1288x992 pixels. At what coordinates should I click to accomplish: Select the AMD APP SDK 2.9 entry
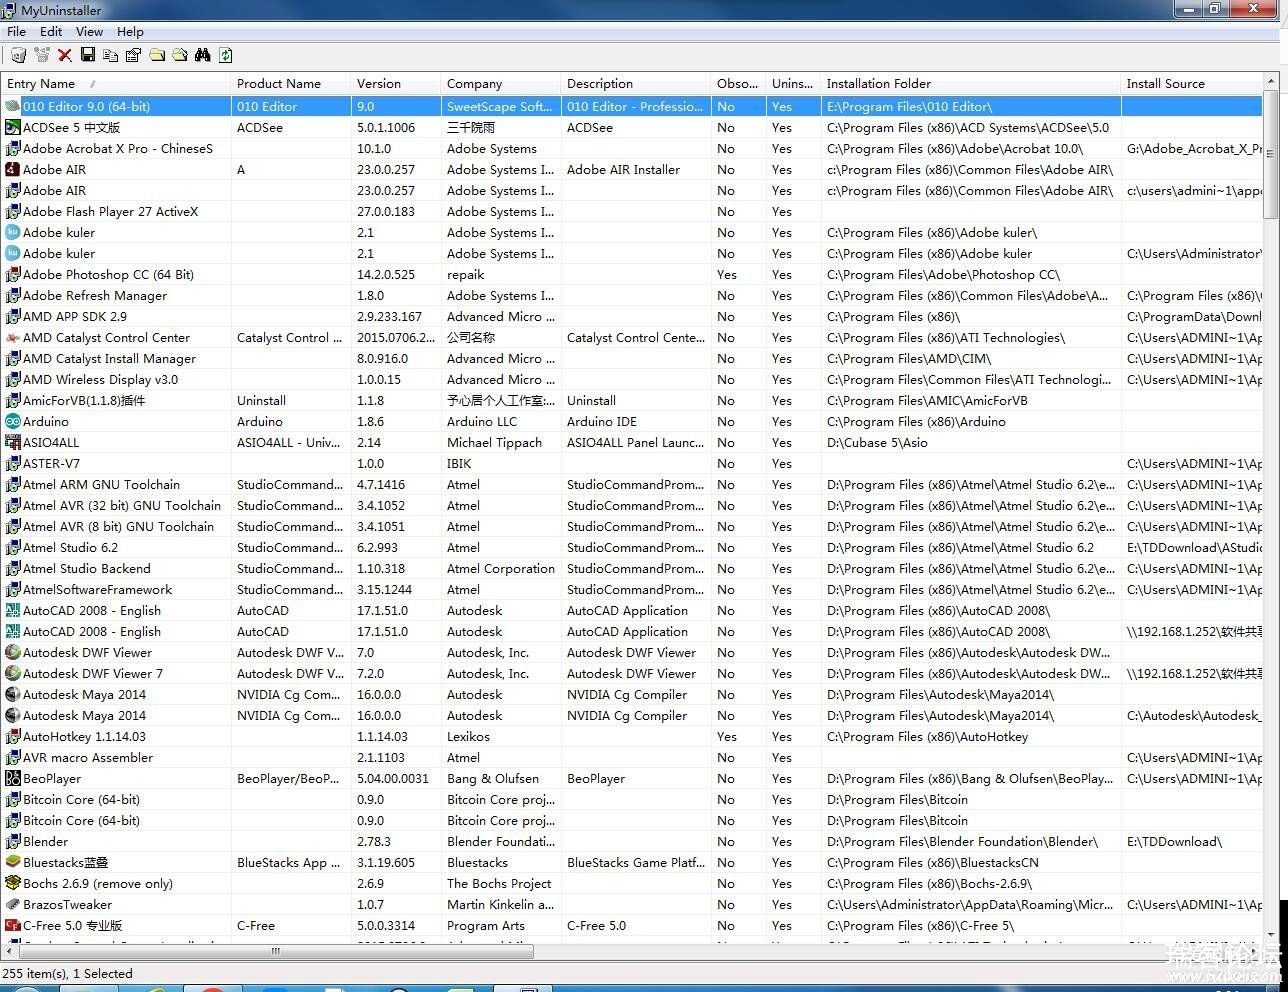(x=75, y=316)
